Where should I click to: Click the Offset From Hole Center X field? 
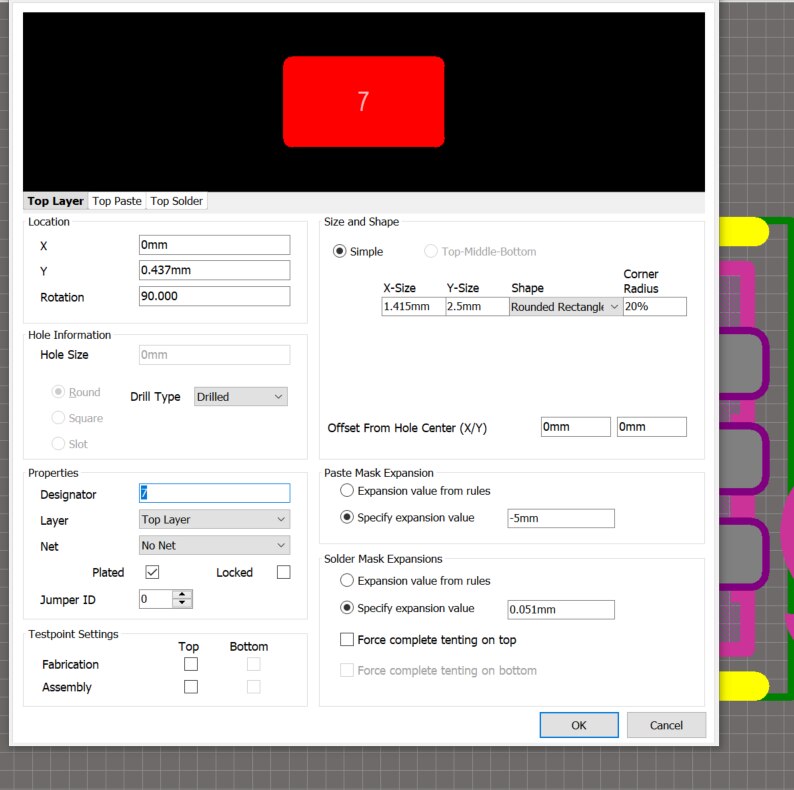point(576,427)
